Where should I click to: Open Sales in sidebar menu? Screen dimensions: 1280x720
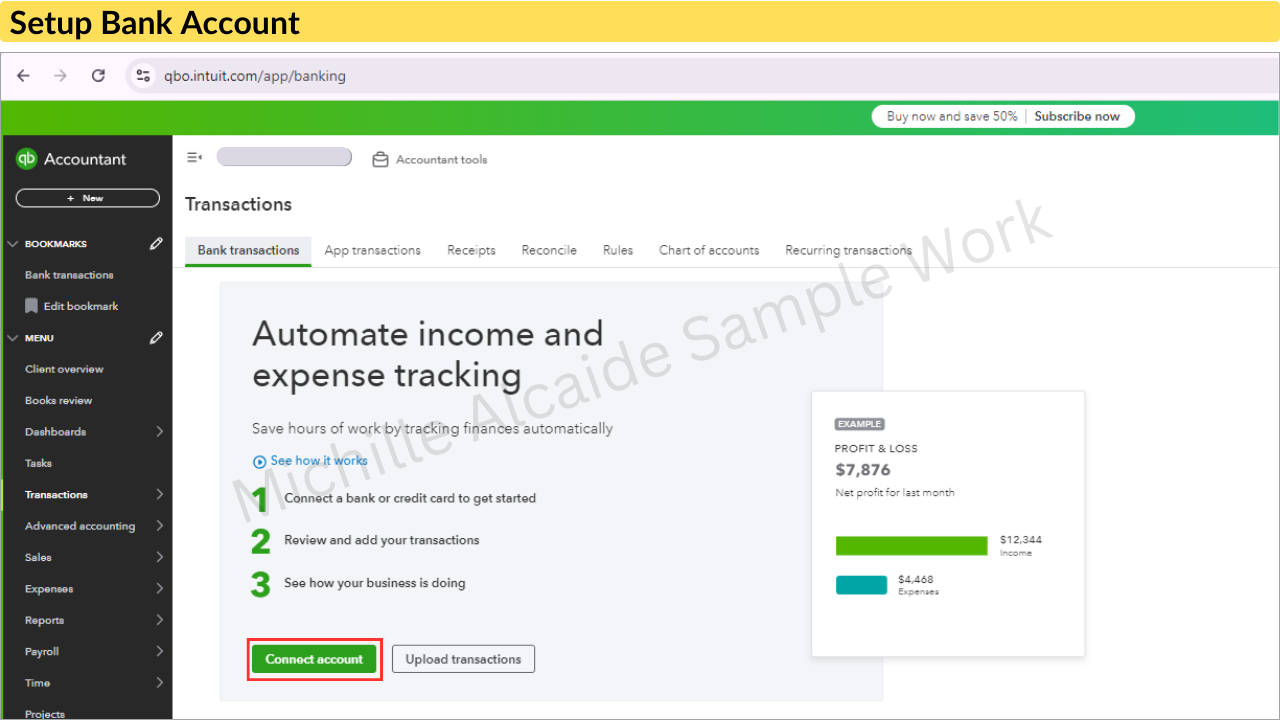38,558
